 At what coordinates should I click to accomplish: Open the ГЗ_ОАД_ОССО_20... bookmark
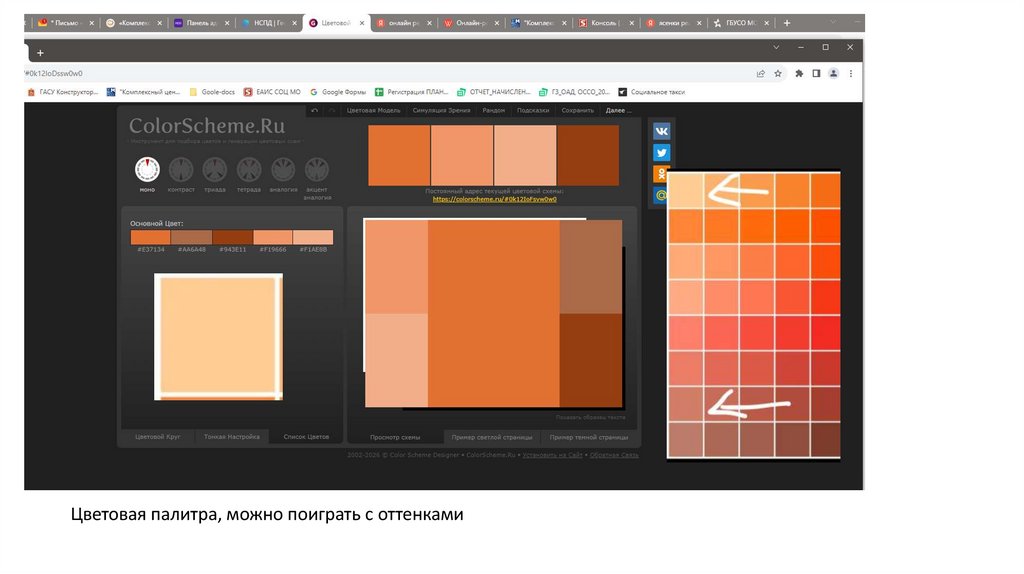(574, 92)
